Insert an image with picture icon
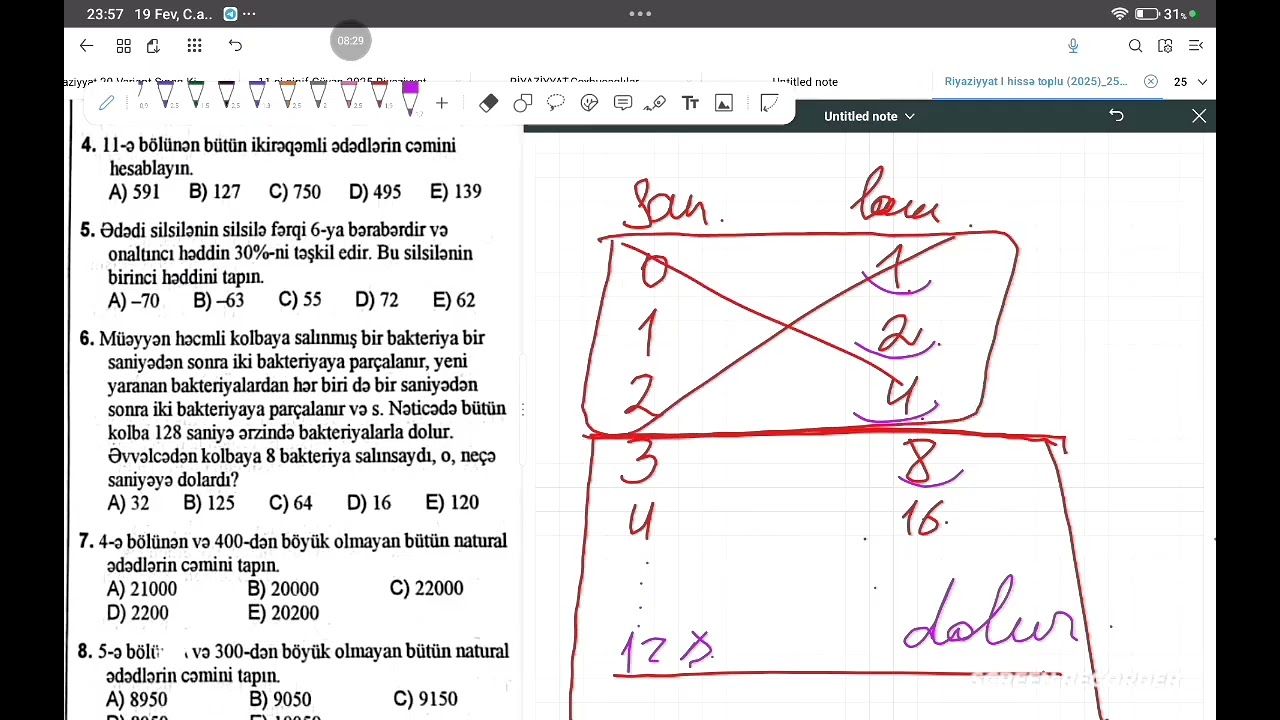The image size is (1280, 720). pos(724,103)
